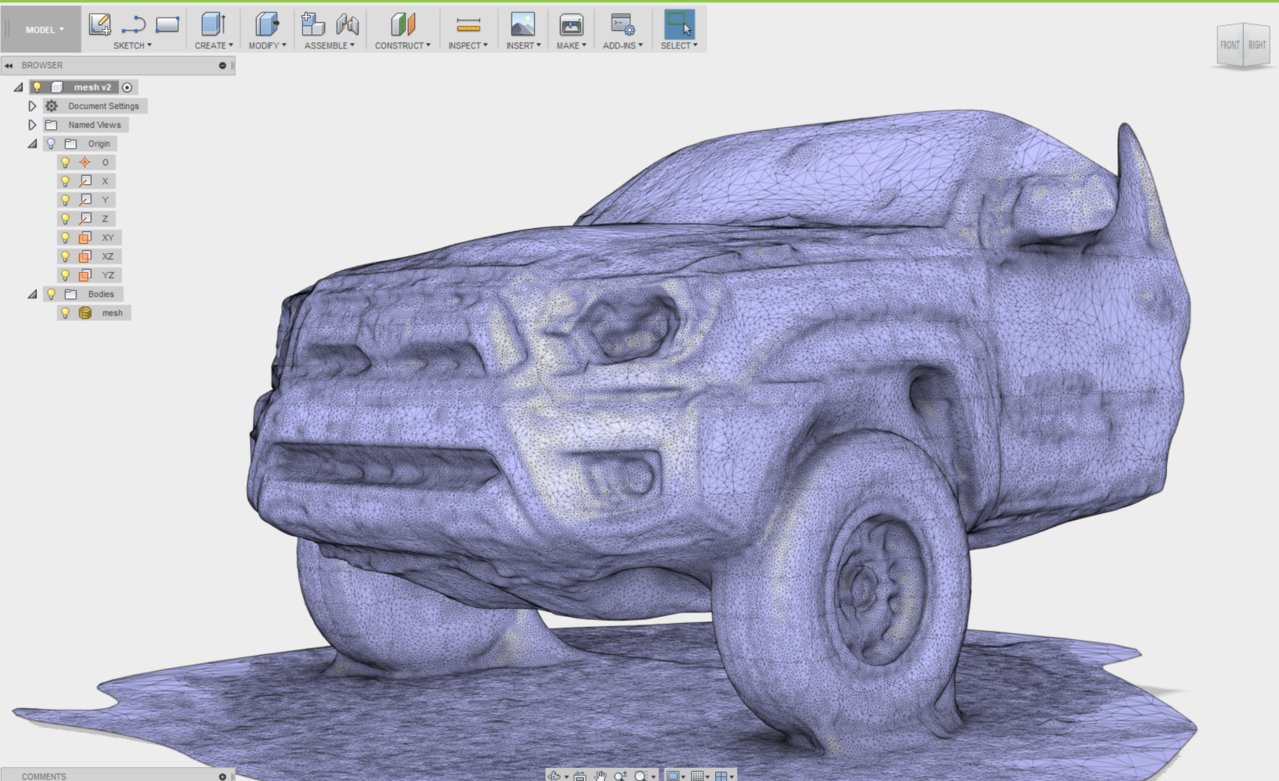Image resolution: width=1279 pixels, height=781 pixels.
Task: Select the Orbit navigation icon
Action: pyautogui.click(x=556, y=775)
